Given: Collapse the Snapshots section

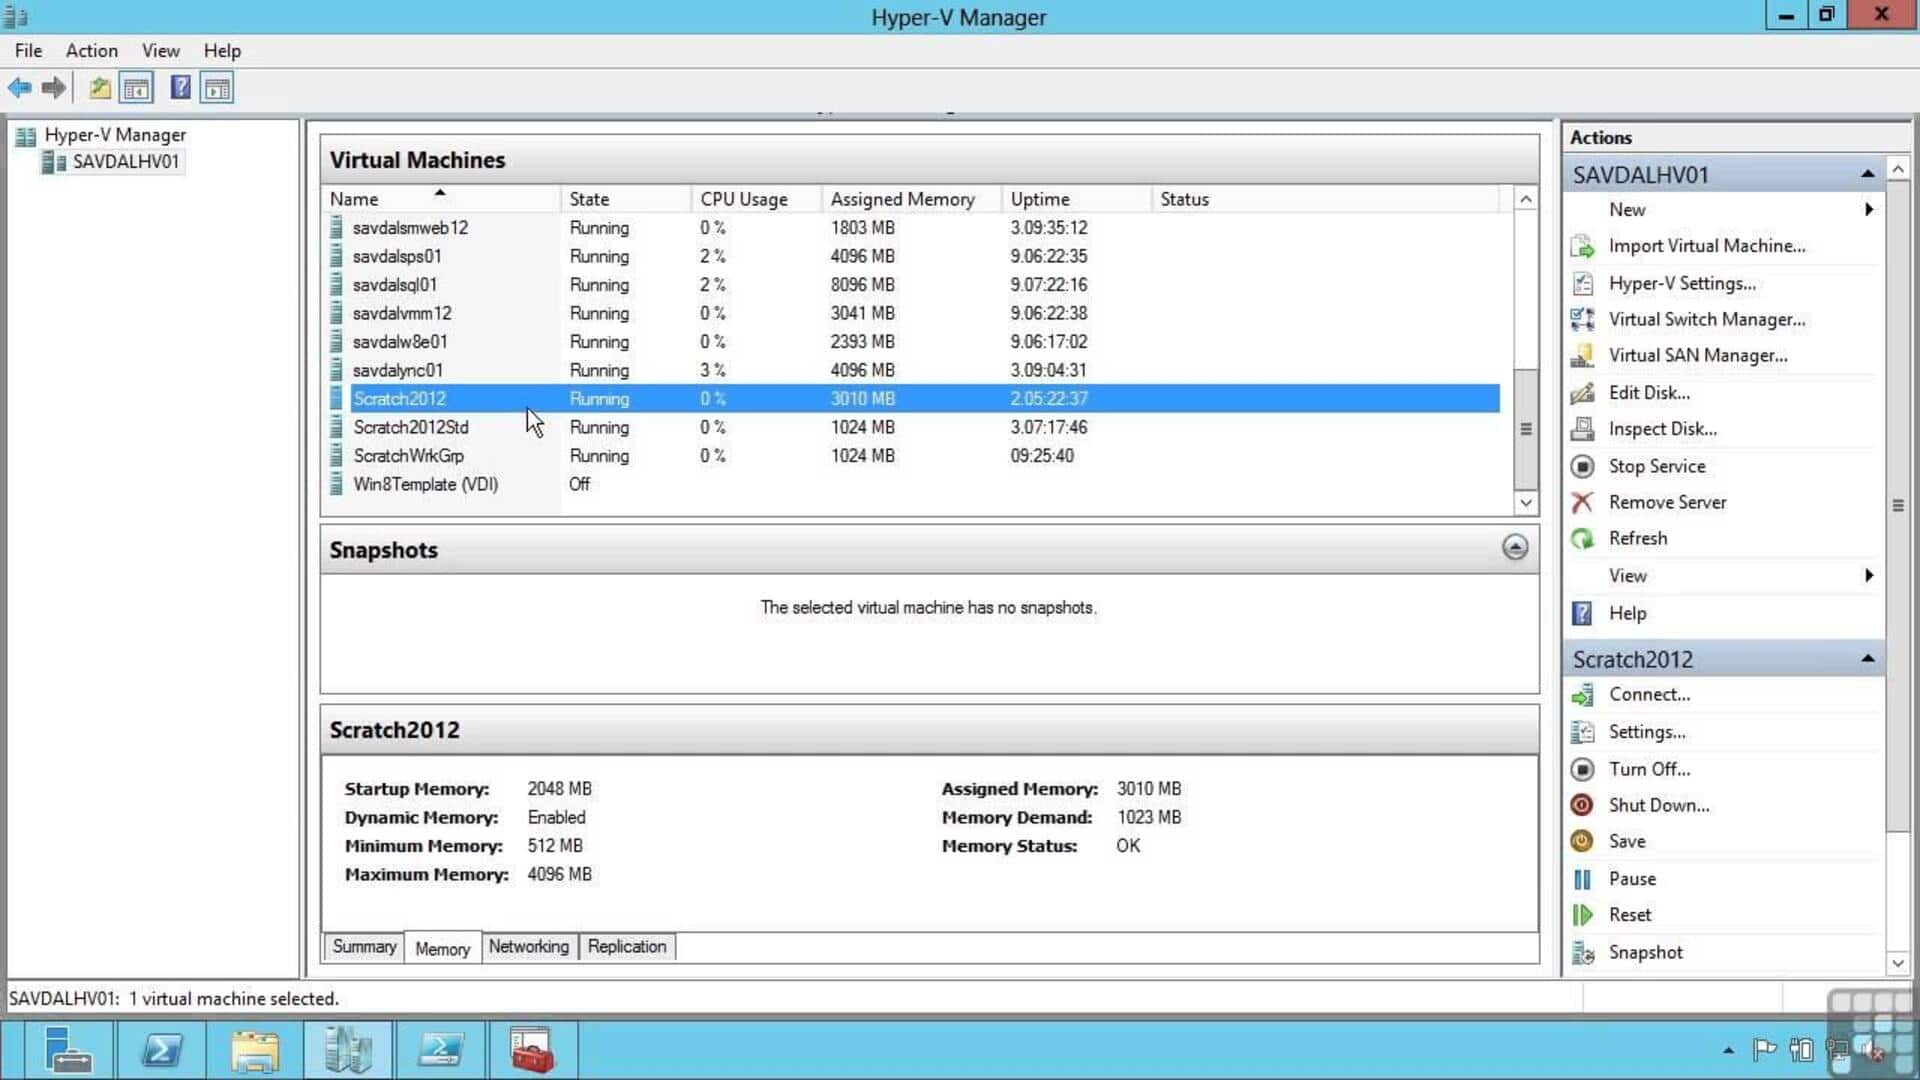Looking at the screenshot, I should click(x=1515, y=547).
